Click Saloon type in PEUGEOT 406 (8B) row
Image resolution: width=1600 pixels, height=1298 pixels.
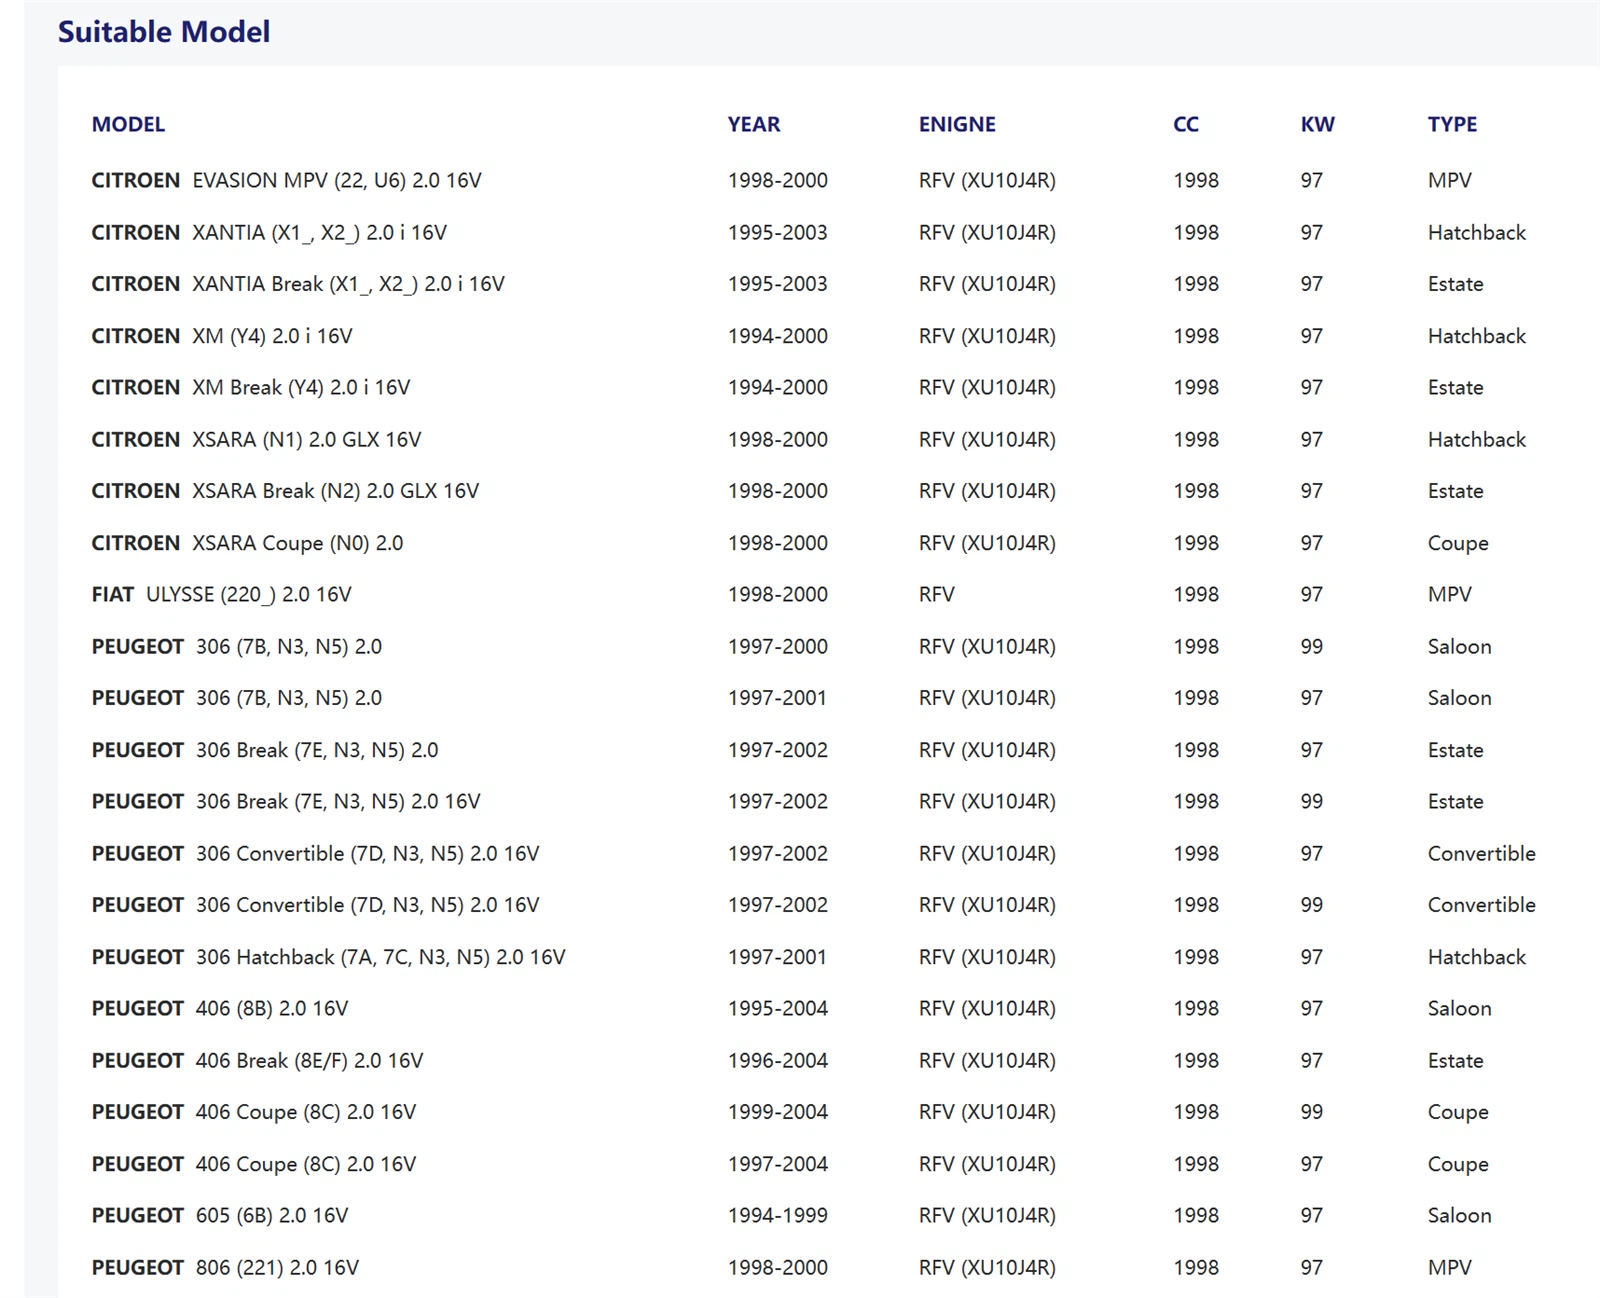coord(1460,1009)
